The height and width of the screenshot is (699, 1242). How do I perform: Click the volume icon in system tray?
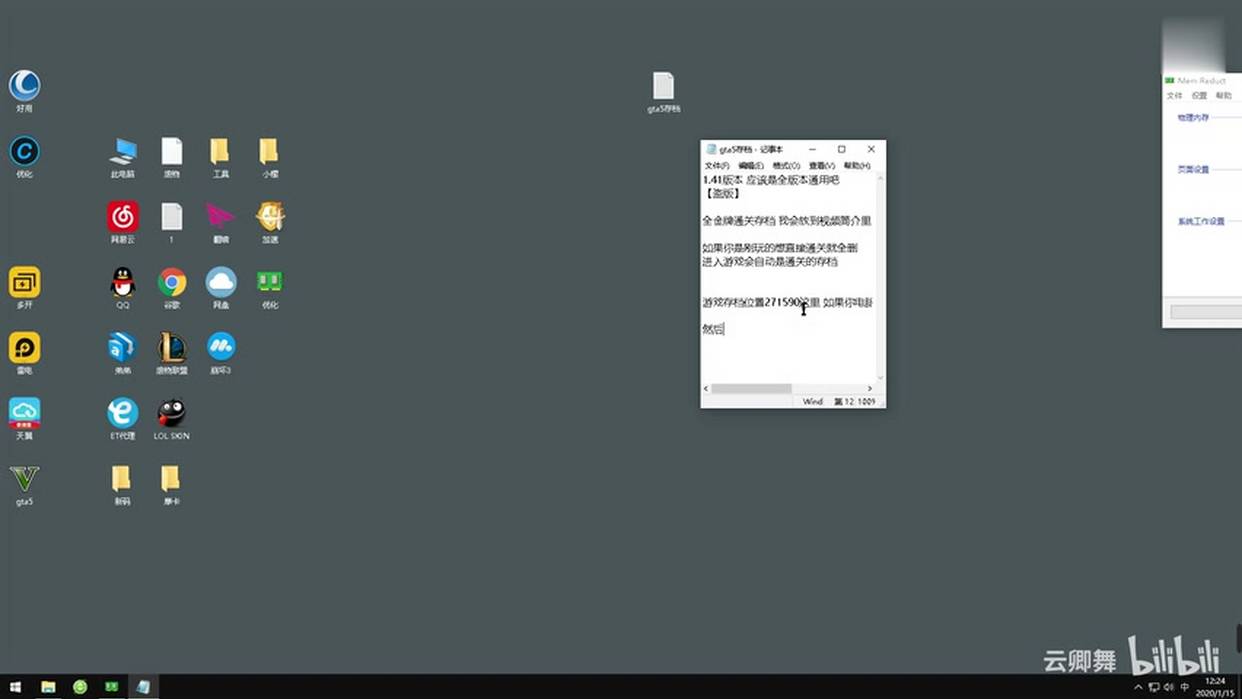point(1169,688)
